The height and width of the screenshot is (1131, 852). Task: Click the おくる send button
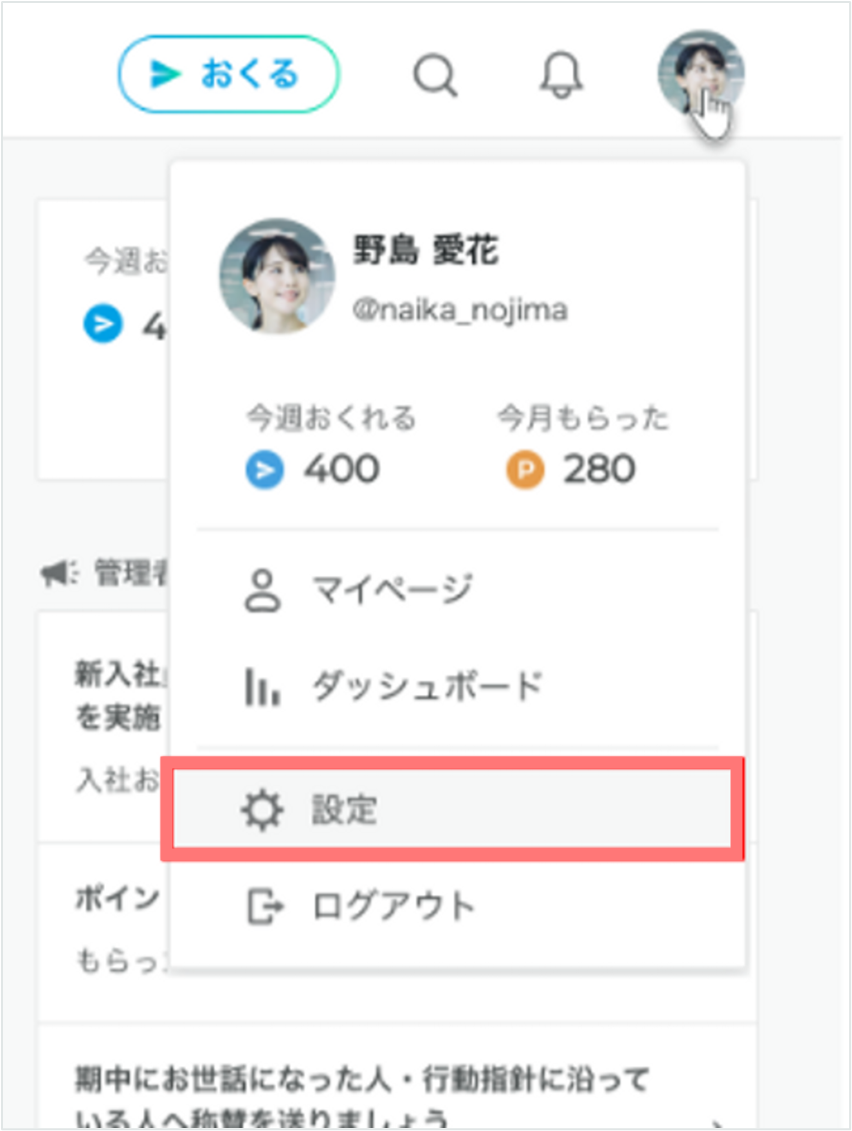tap(229, 74)
